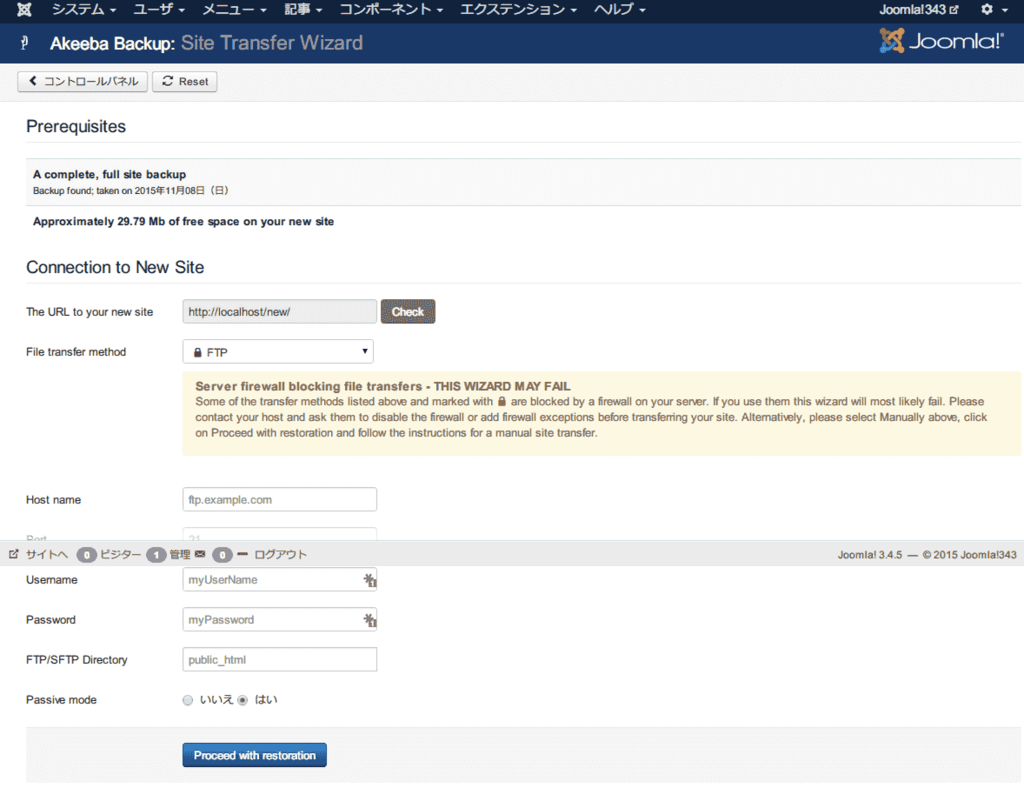
Task: Click the 'Backup found; taken on' date text
Action: [x=131, y=191]
